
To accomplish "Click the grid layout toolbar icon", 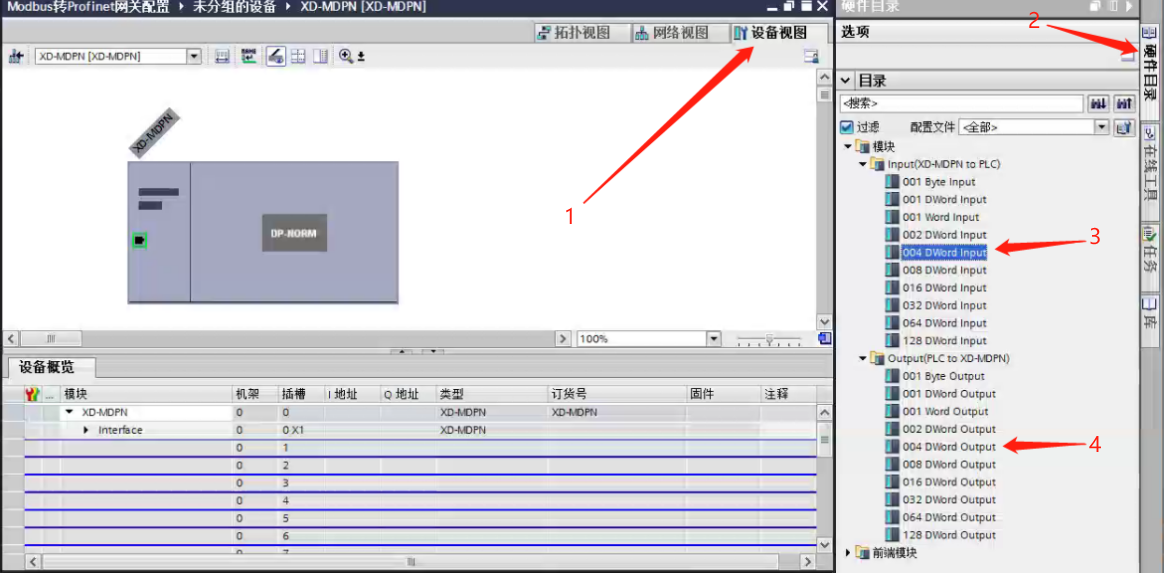I will click(298, 56).
